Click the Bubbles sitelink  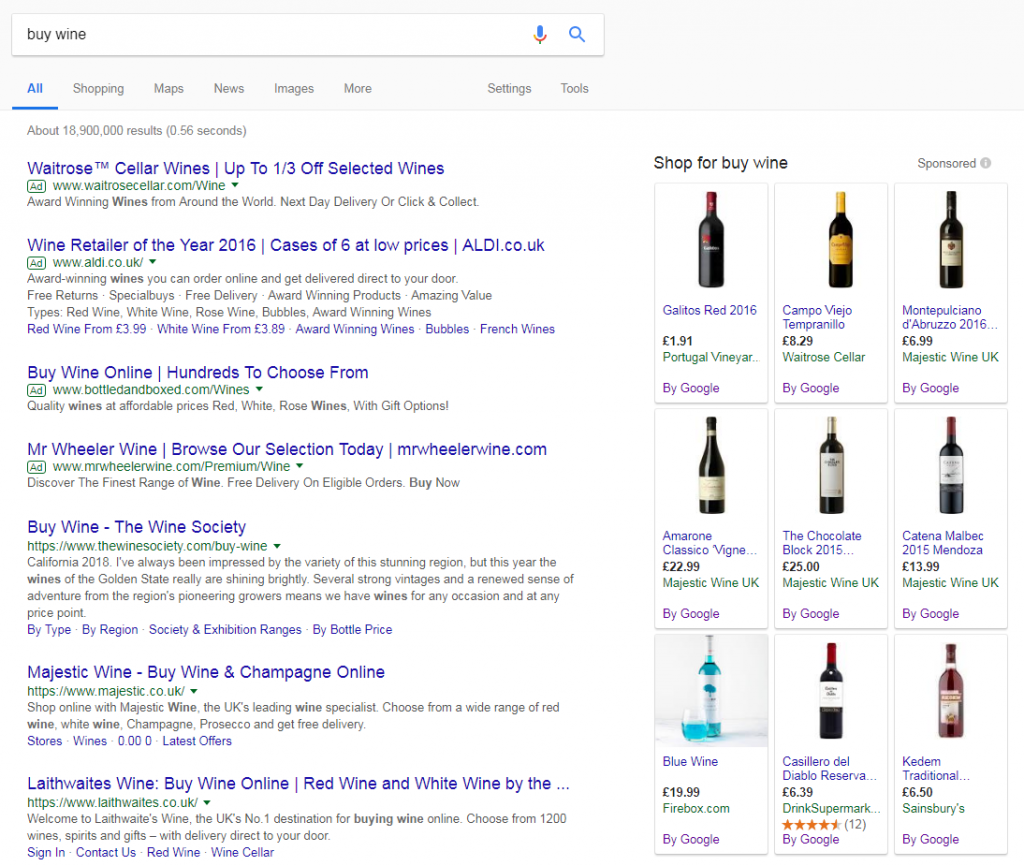(447, 329)
